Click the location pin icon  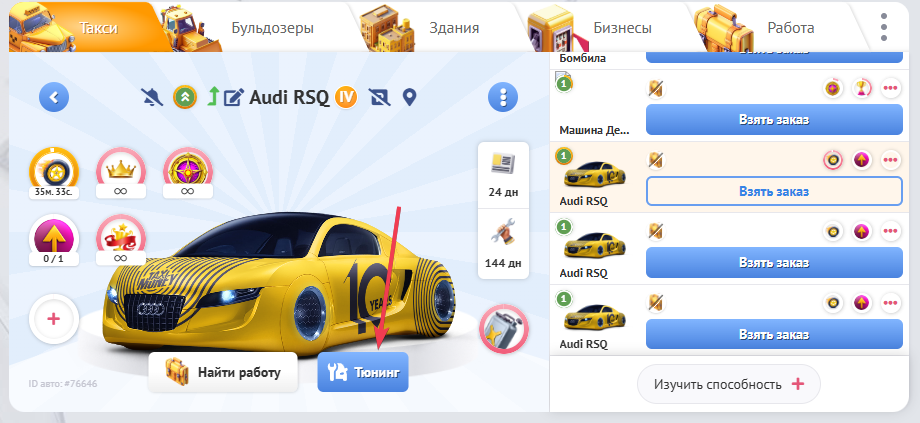tap(409, 98)
